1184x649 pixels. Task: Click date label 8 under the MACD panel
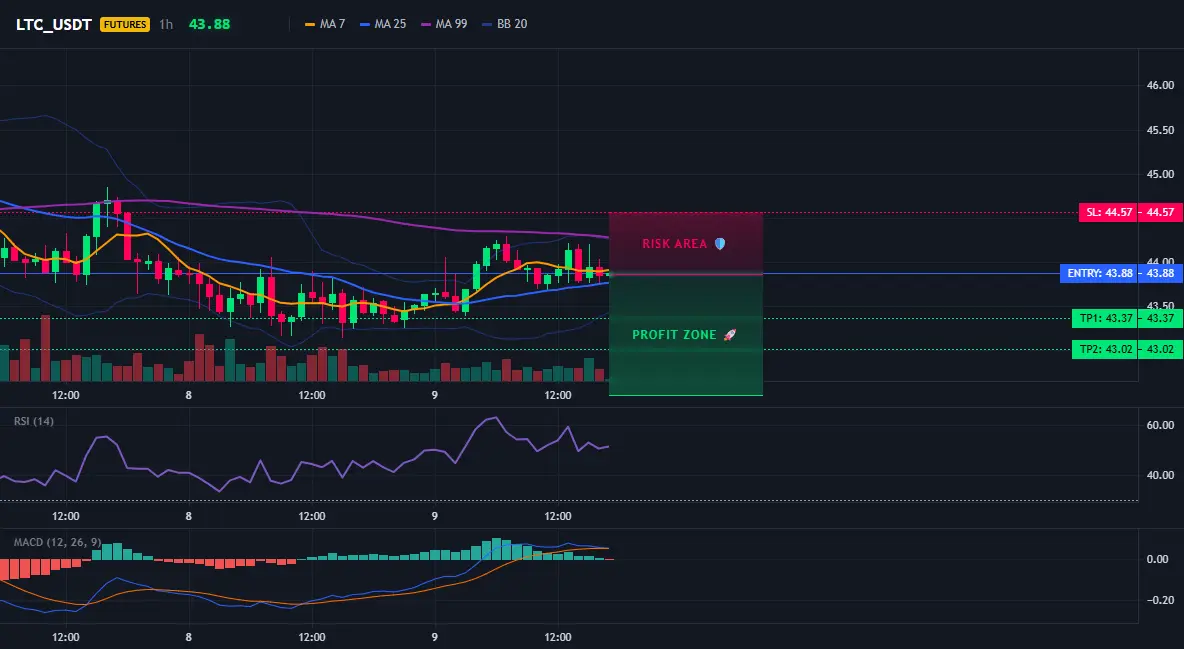(189, 637)
